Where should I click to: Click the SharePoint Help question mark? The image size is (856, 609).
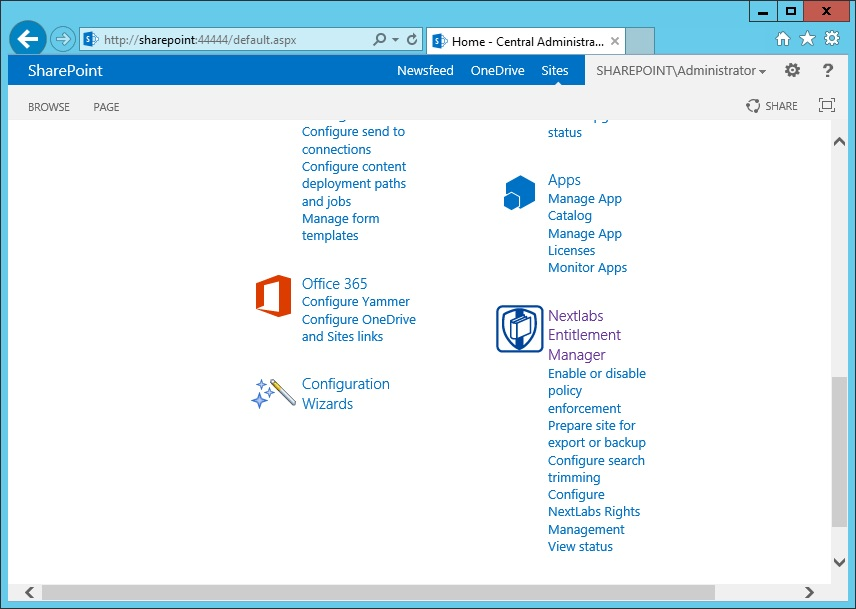coord(828,70)
